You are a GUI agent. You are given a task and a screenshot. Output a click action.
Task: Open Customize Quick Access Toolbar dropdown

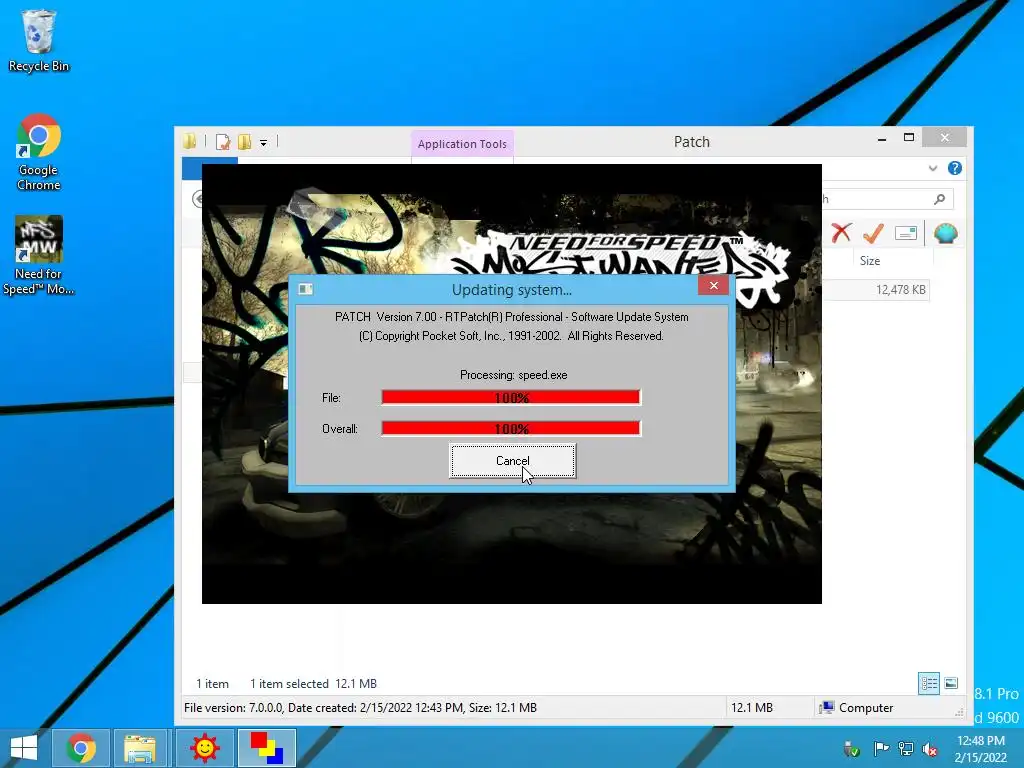[x=264, y=142]
